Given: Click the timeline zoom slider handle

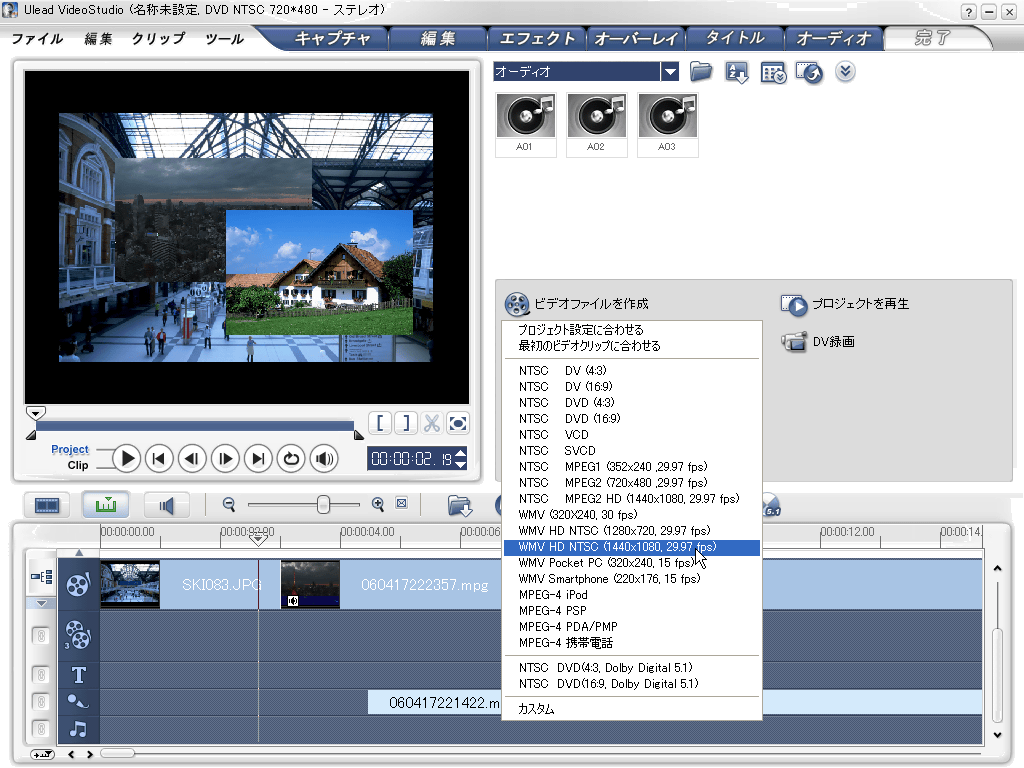Looking at the screenshot, I should (323, 504).
